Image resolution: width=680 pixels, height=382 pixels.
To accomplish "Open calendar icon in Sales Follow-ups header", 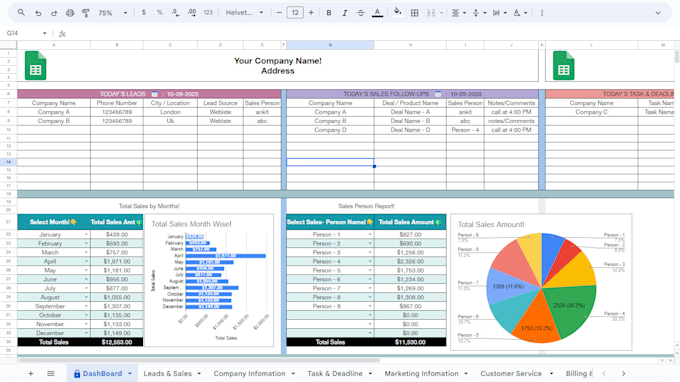I will click(438, 94).
